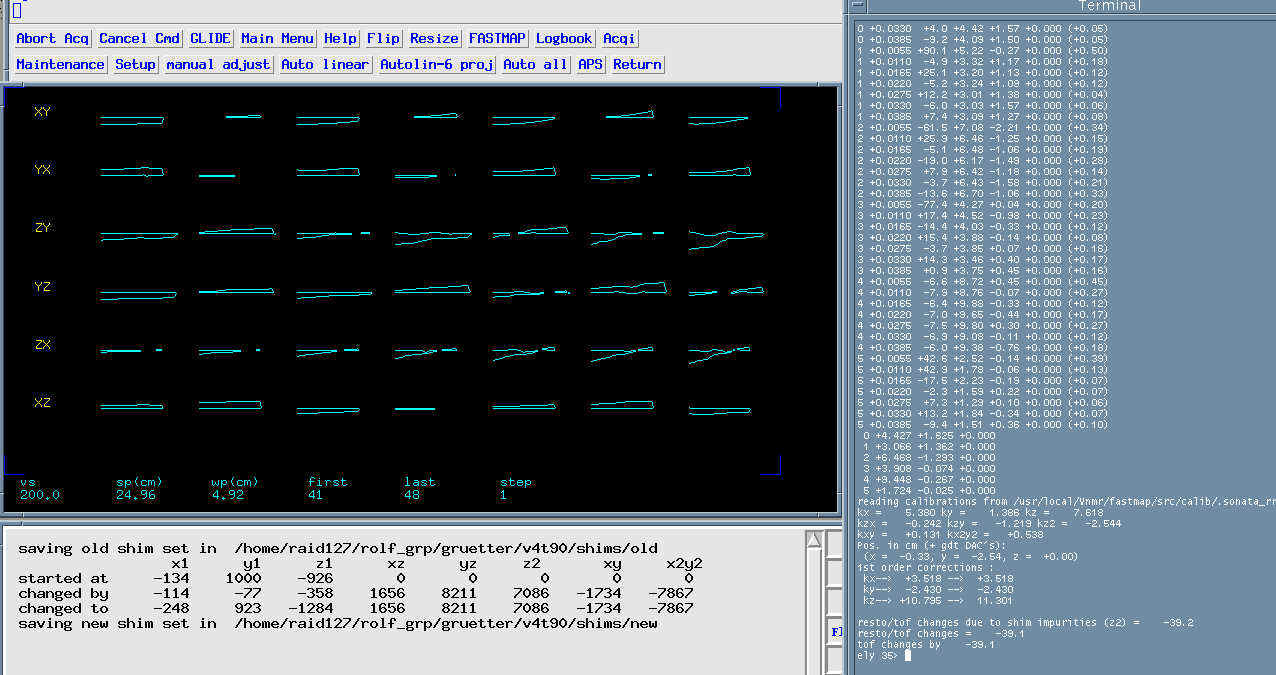Select the yellow YX projection row label
Viewport: 1276px width, 675px height.
tap(42, 170)
